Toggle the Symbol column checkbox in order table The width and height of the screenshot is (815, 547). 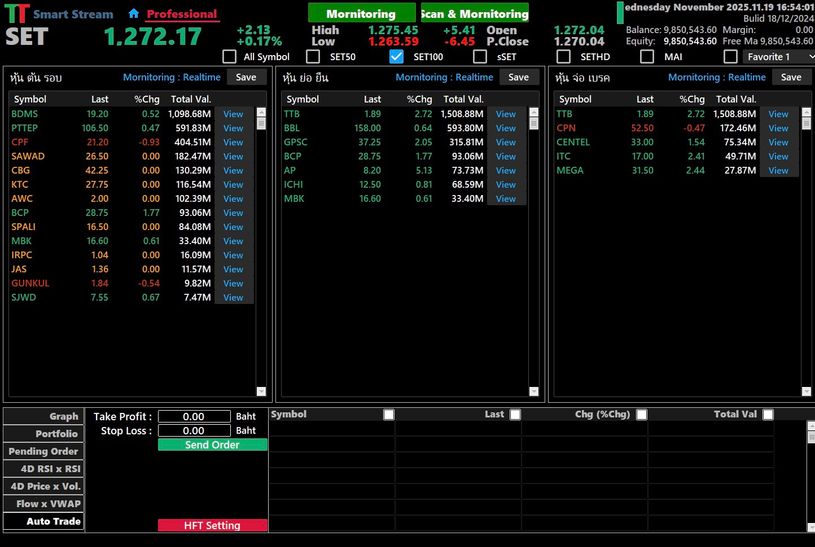tap(389, 414)
